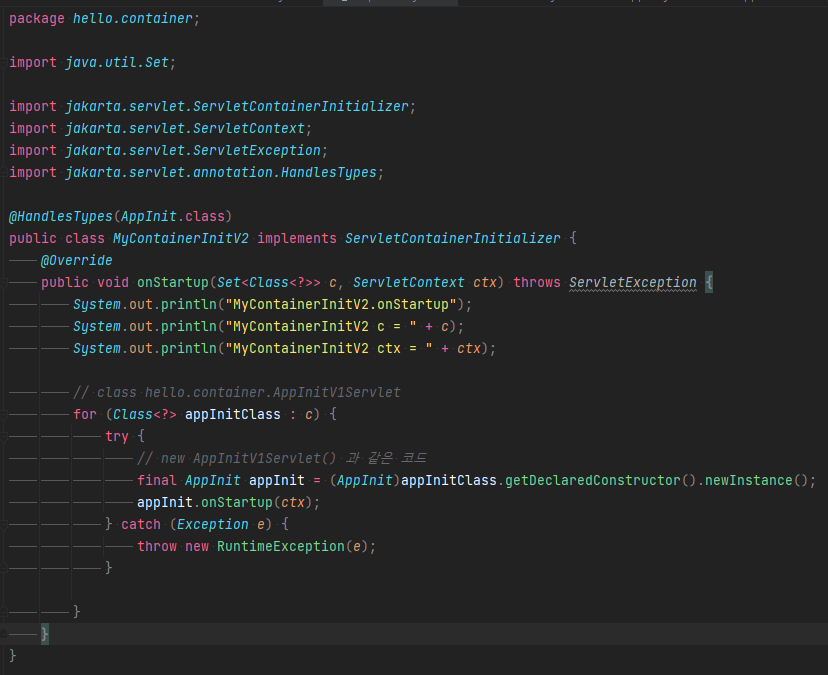The image size is (828, 675).
Task: Click the final closing brace of the class
Action: 13,655
